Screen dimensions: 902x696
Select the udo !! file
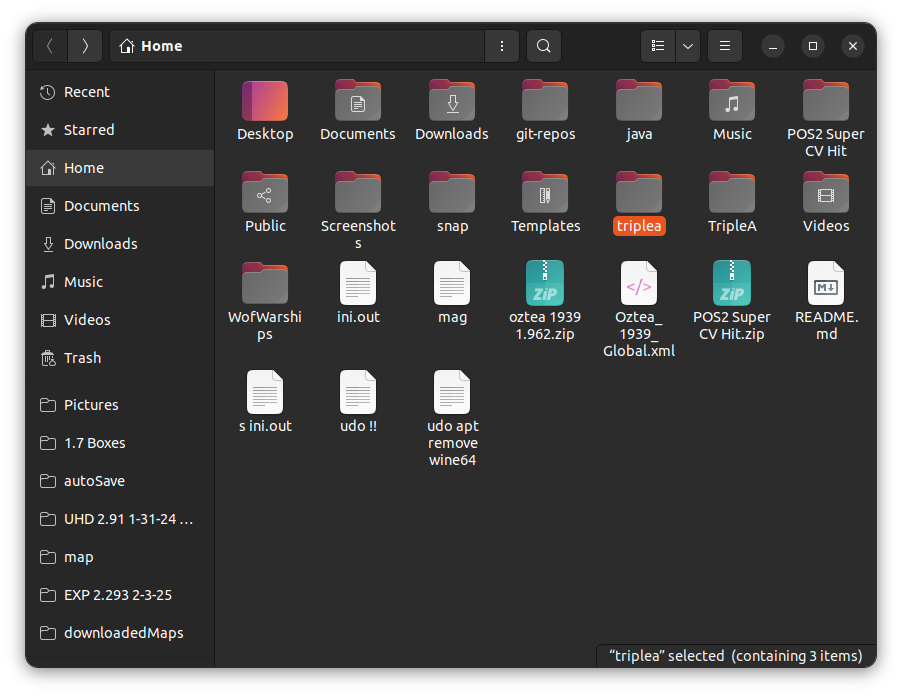click(358, 392)
